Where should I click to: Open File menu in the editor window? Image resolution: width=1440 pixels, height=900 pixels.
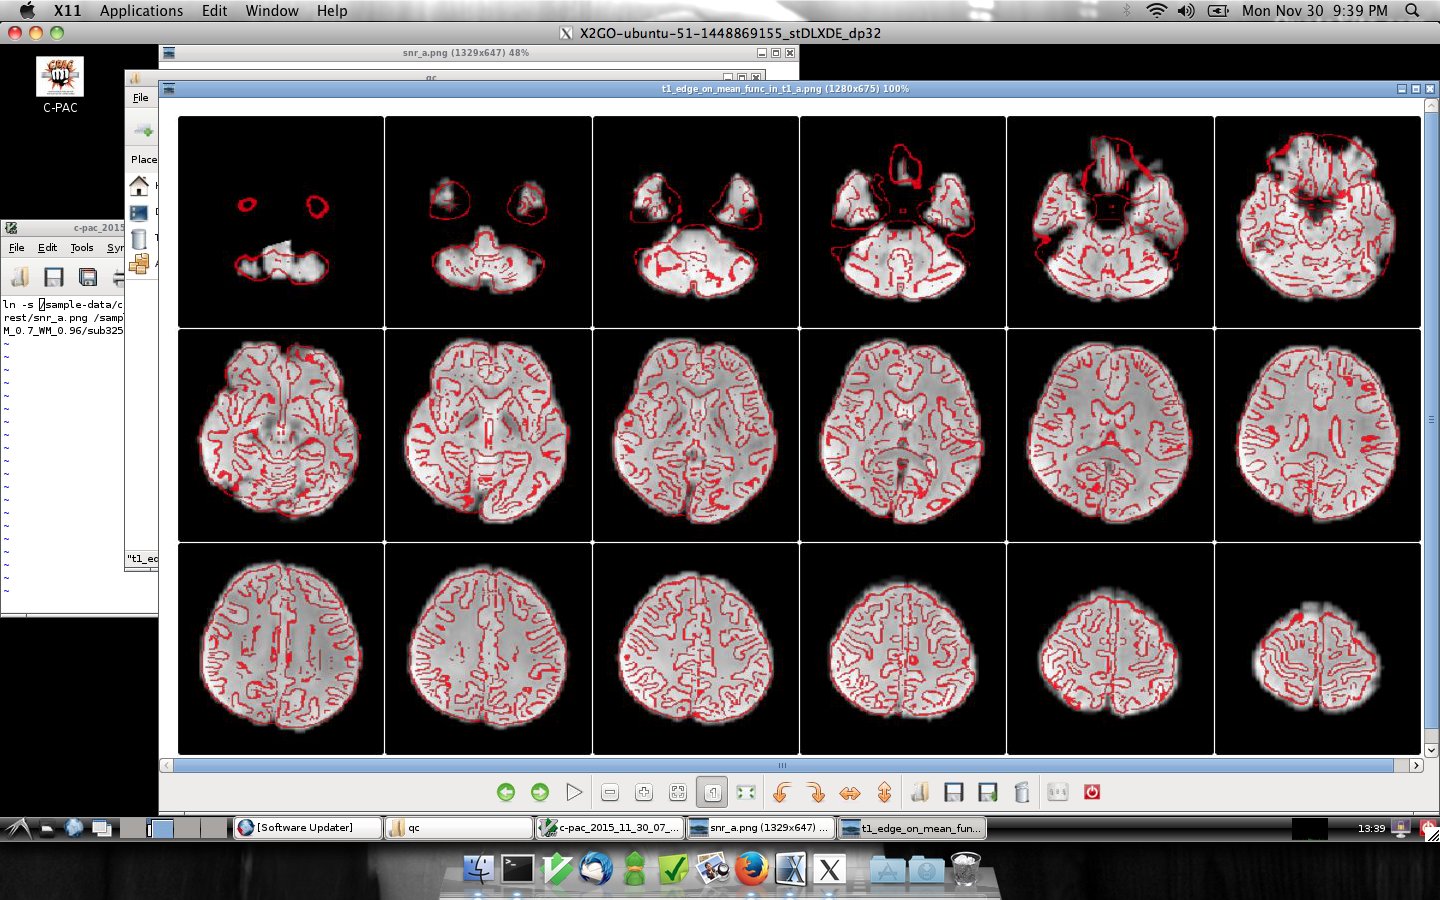[17, 247]
